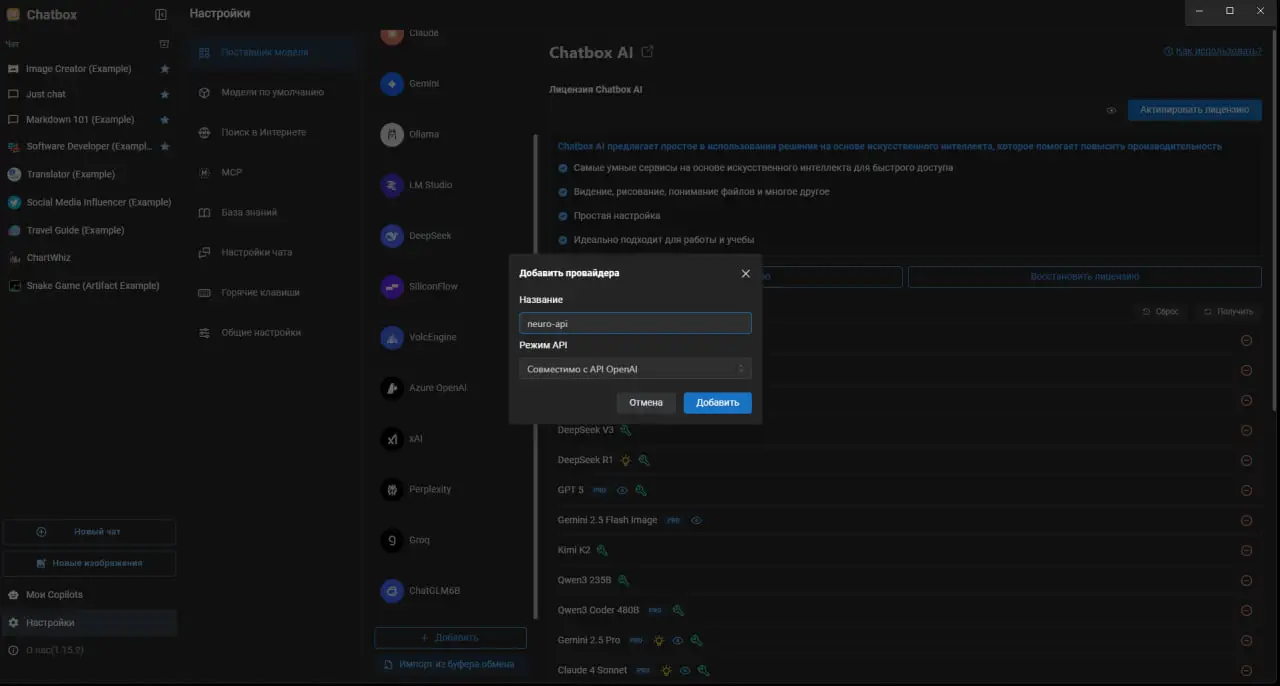Viewport: 1280px width, 686px height.
Task: Click the Отмена button
Action: click(x=646, y=403)
